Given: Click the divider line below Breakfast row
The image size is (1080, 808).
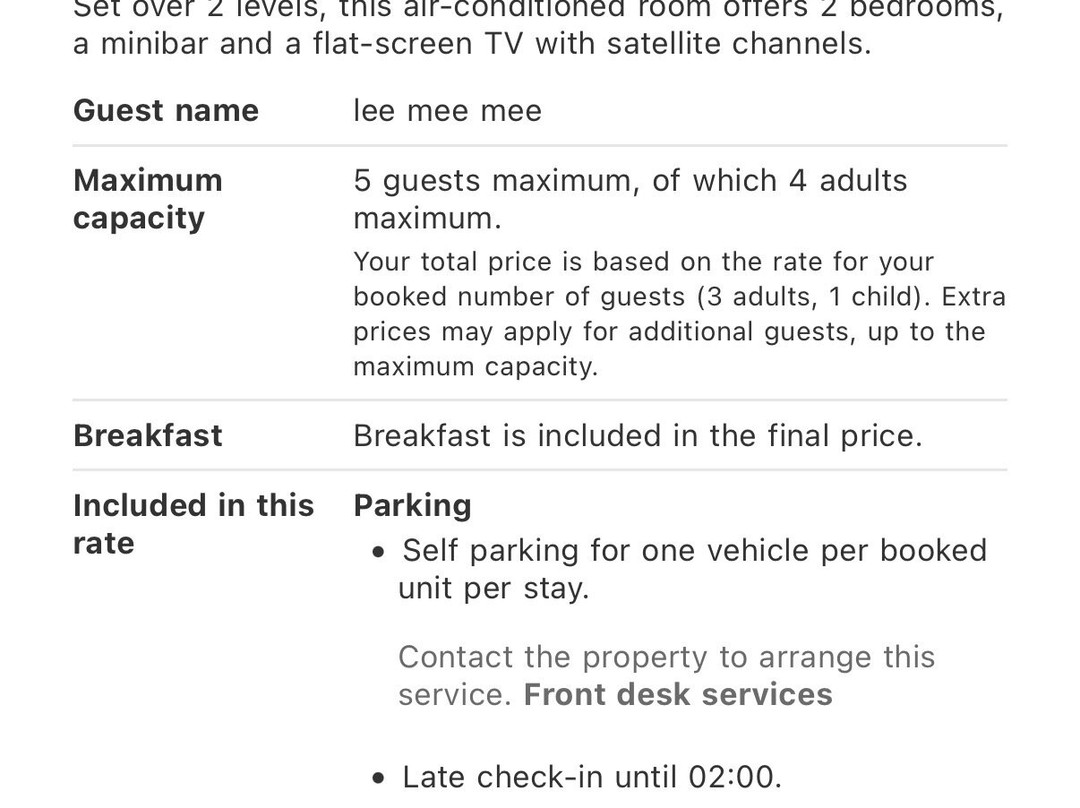Looking at the screenshot, I should tap(540, 470).
